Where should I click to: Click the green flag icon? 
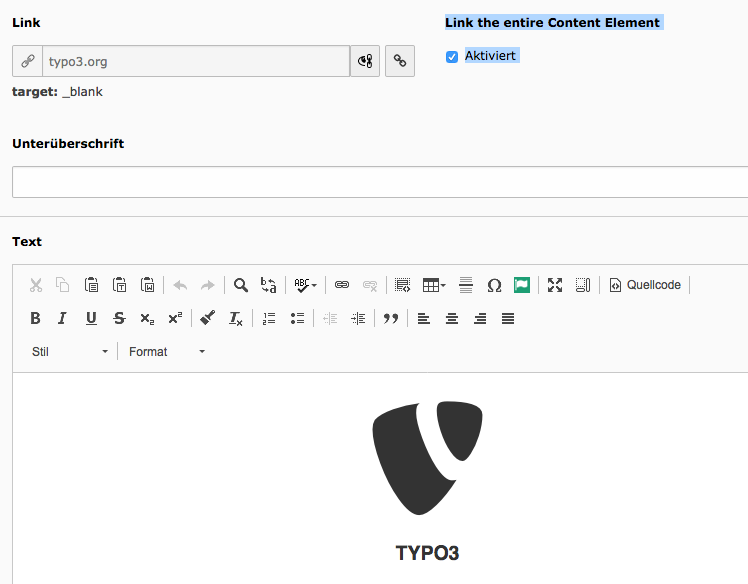pyautogui.click(x=522, y=285)
